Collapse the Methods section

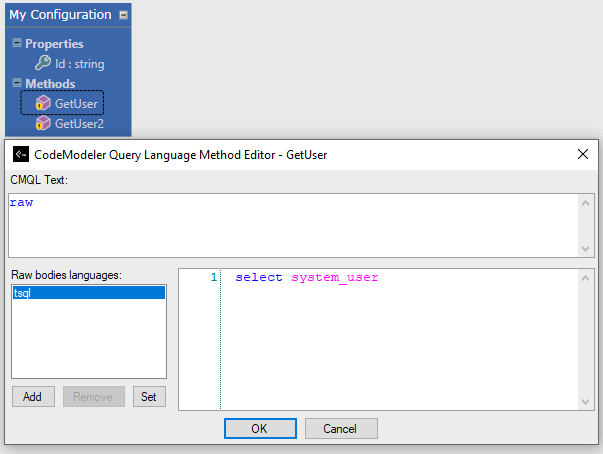[16, 84]
